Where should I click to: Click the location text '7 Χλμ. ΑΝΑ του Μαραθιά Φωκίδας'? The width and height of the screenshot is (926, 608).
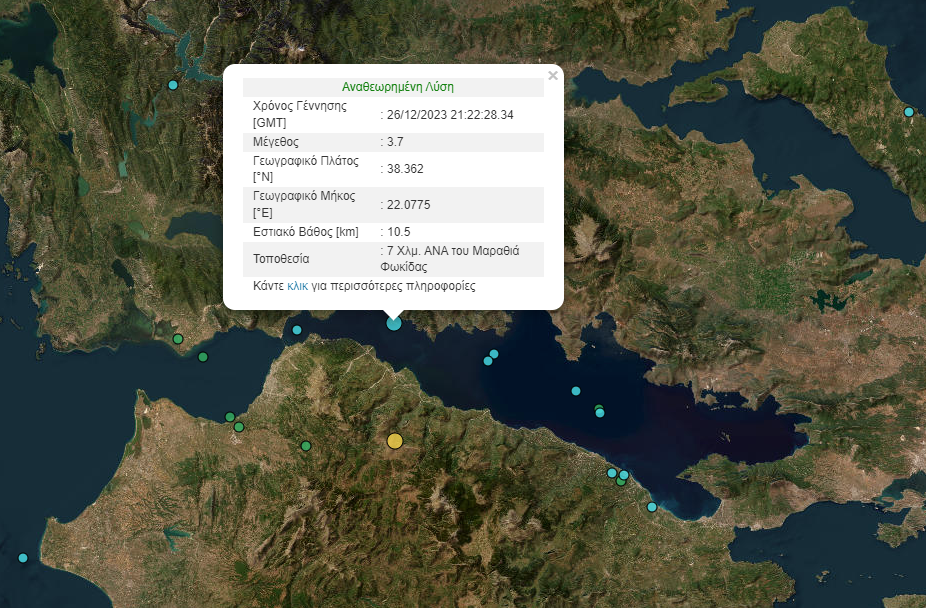450,259
